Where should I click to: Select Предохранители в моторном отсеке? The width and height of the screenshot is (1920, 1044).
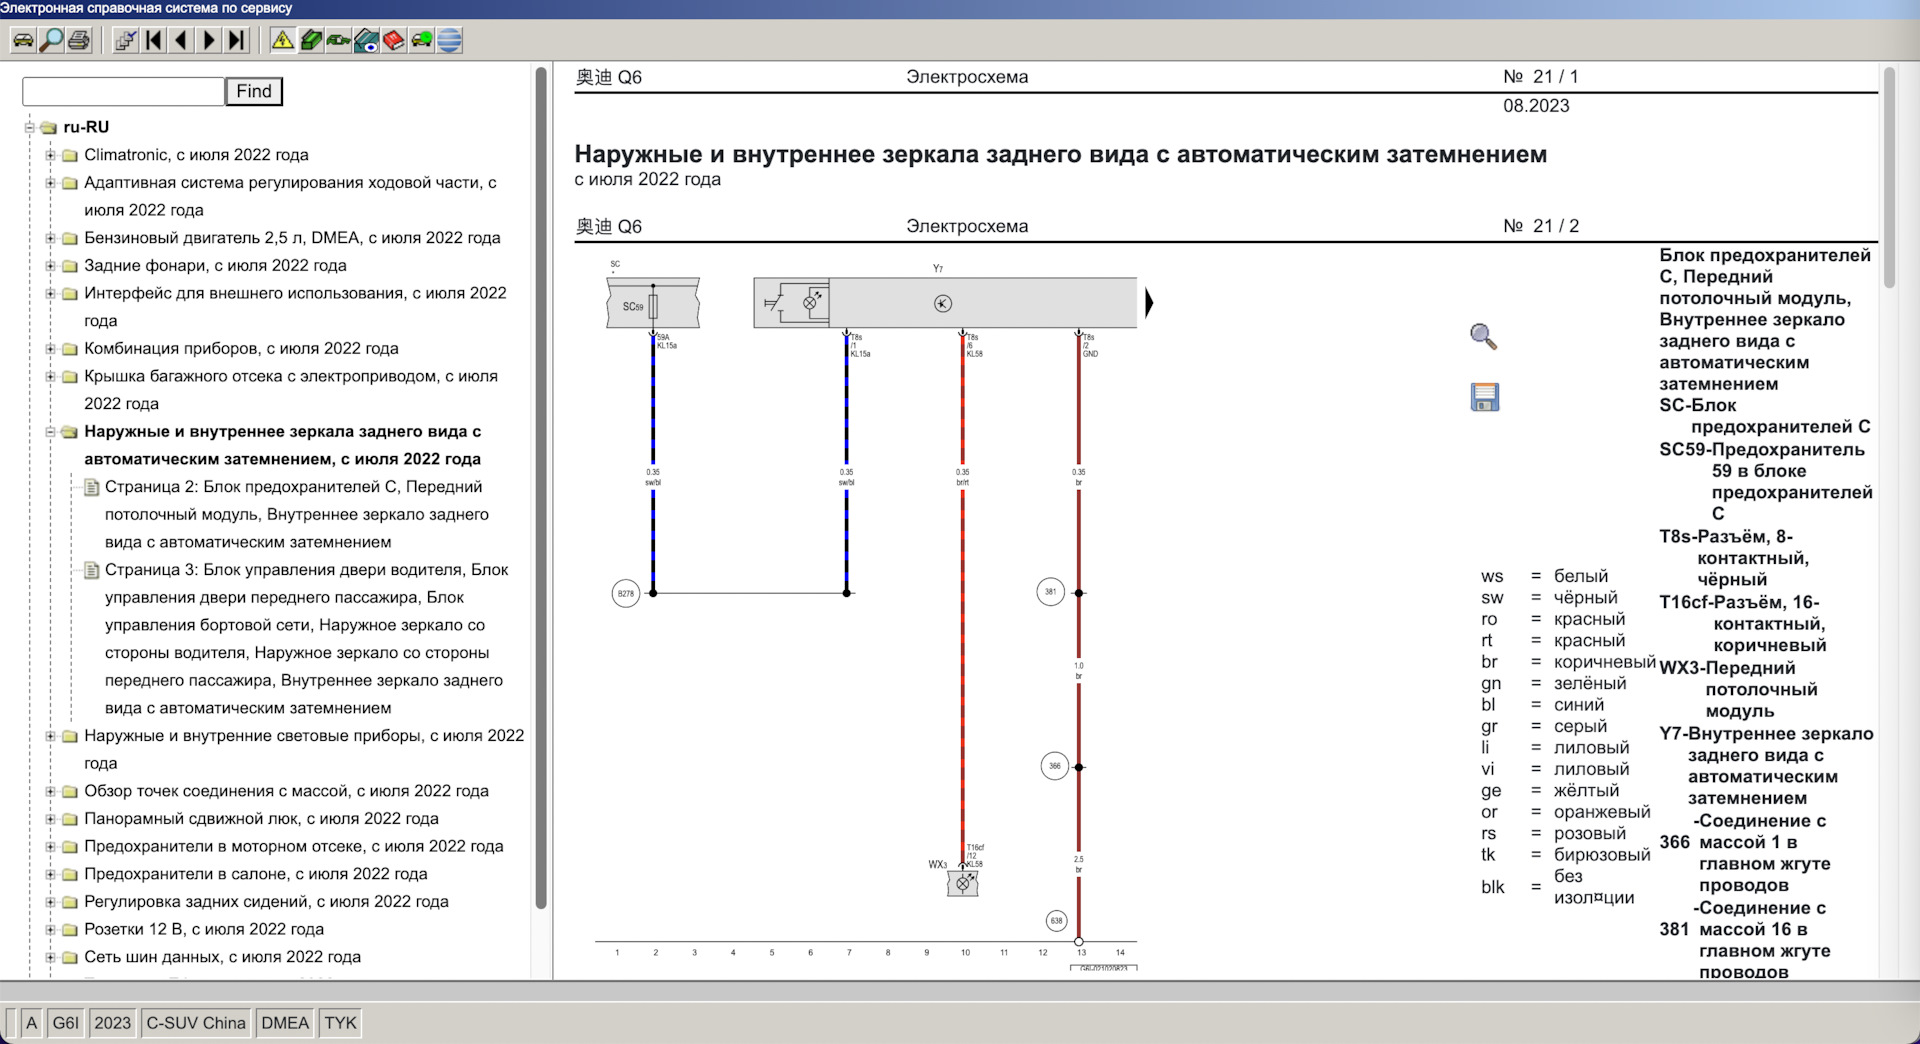293,846
